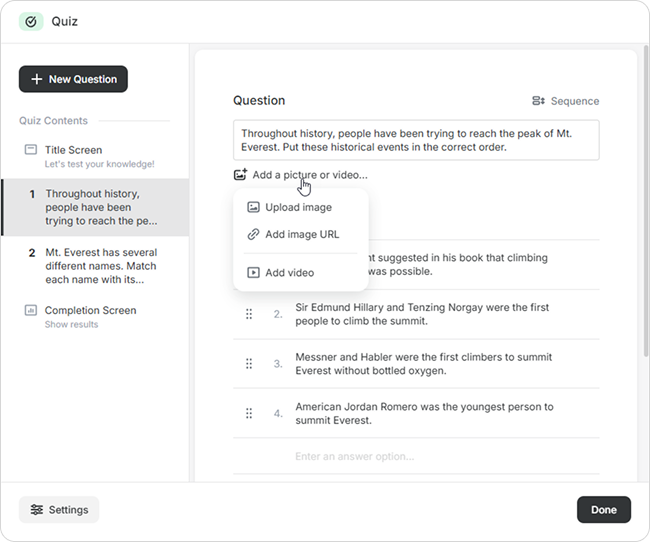The width and height of the screenshot is (650, 542).
Task: Click the drag handle for answer 3
Action: [249, 364]
